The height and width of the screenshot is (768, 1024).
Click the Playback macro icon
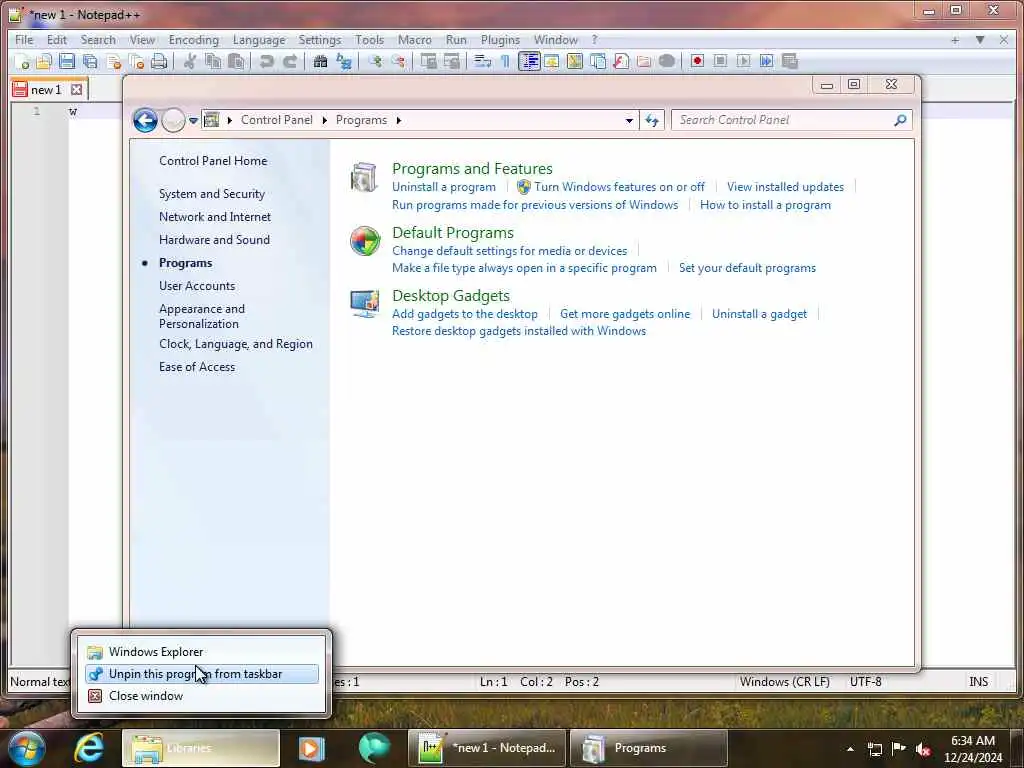743,61
